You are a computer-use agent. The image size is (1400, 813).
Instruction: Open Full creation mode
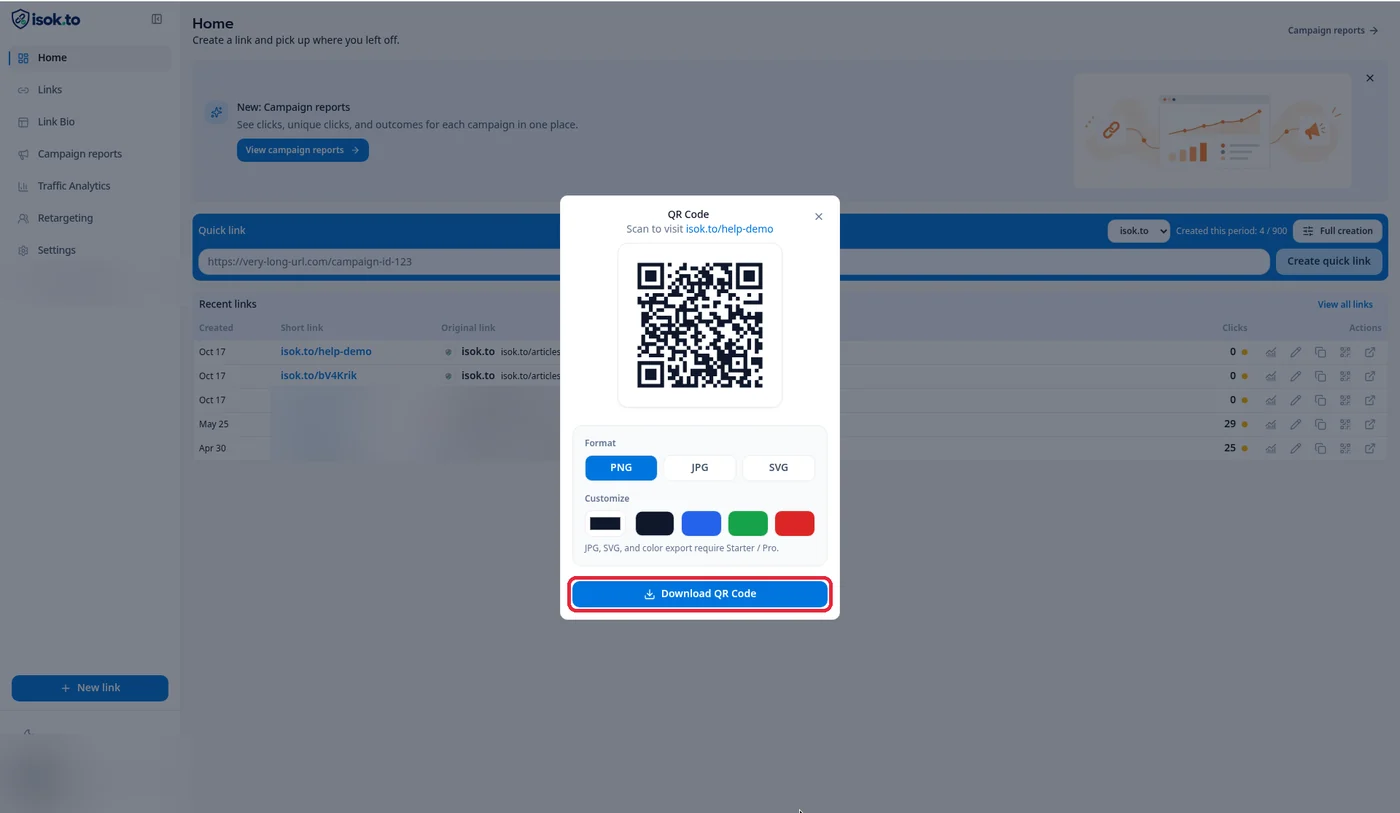[x=1338, y=231]
